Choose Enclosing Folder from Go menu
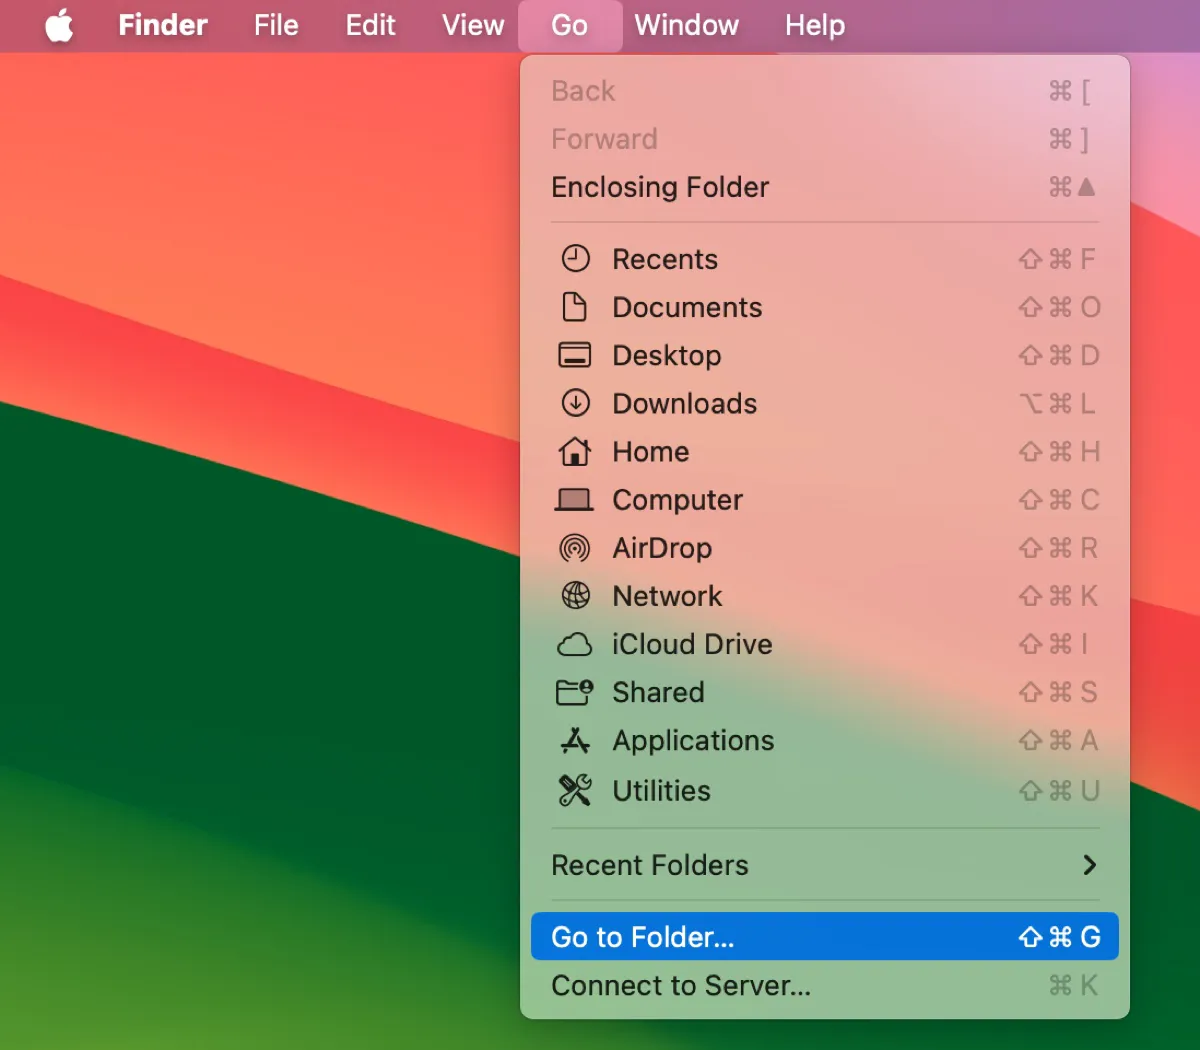Viewport: 1200px width, 1050px height. click(x=825, y=187)
